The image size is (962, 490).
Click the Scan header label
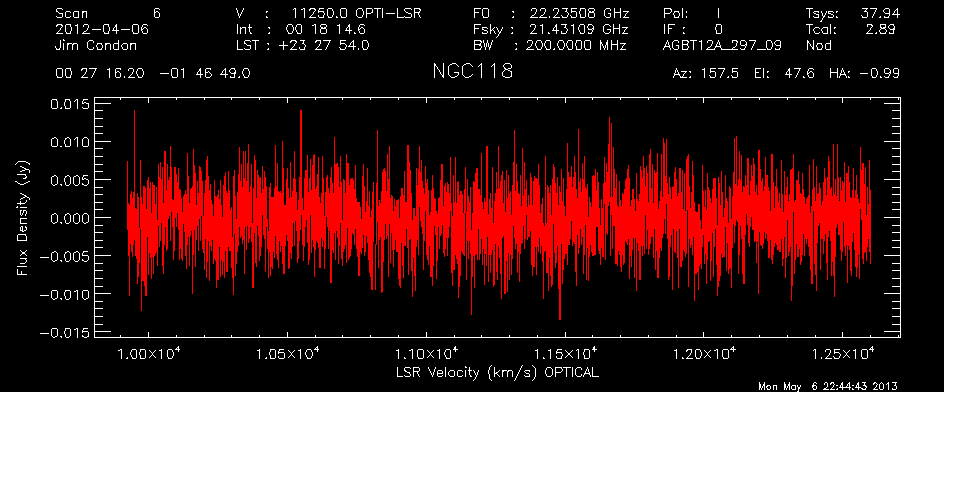(72, 13)
